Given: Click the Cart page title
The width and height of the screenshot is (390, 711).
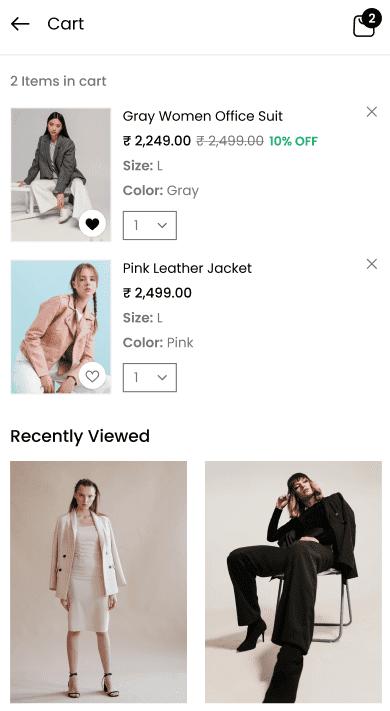Looking at the screenshot, I should click(x=66, y=24).
